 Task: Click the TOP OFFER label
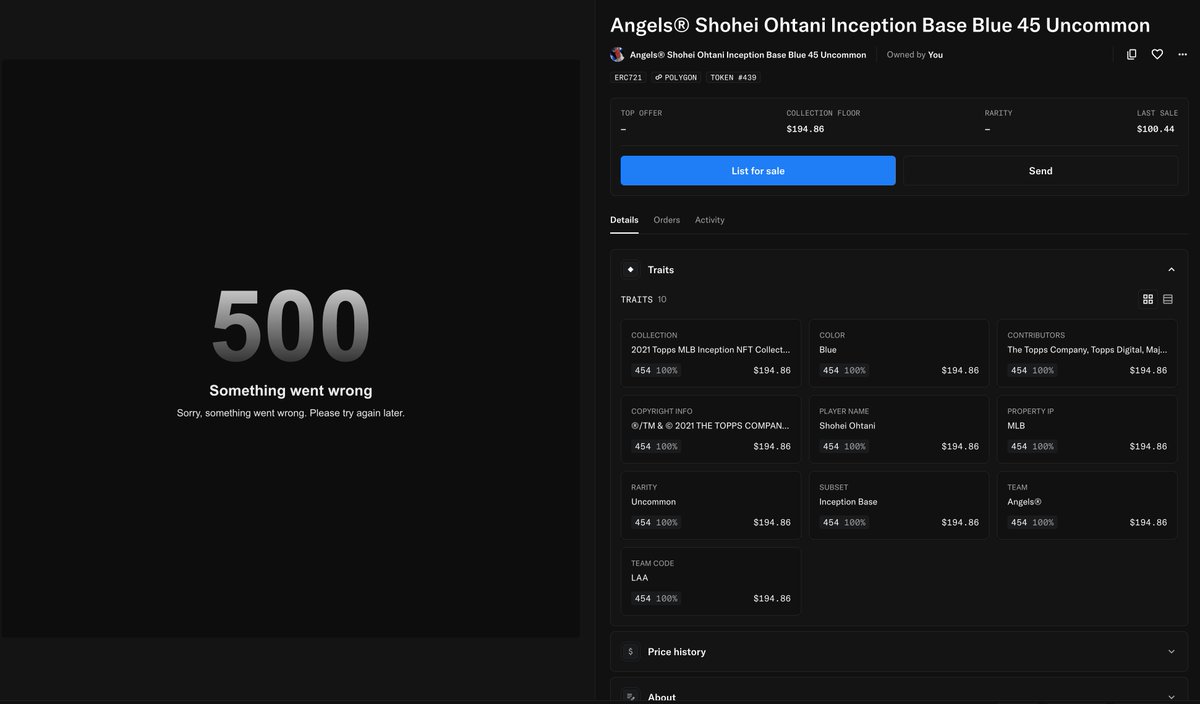[x=641, y=113]
